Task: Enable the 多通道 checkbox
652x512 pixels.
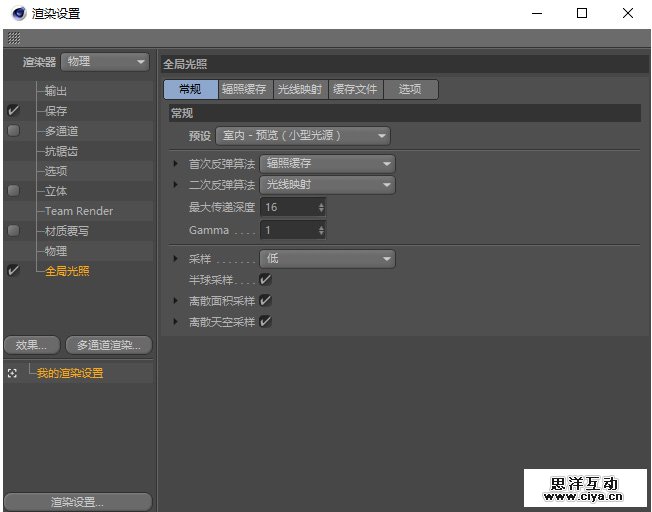Action: coord(13,131)
